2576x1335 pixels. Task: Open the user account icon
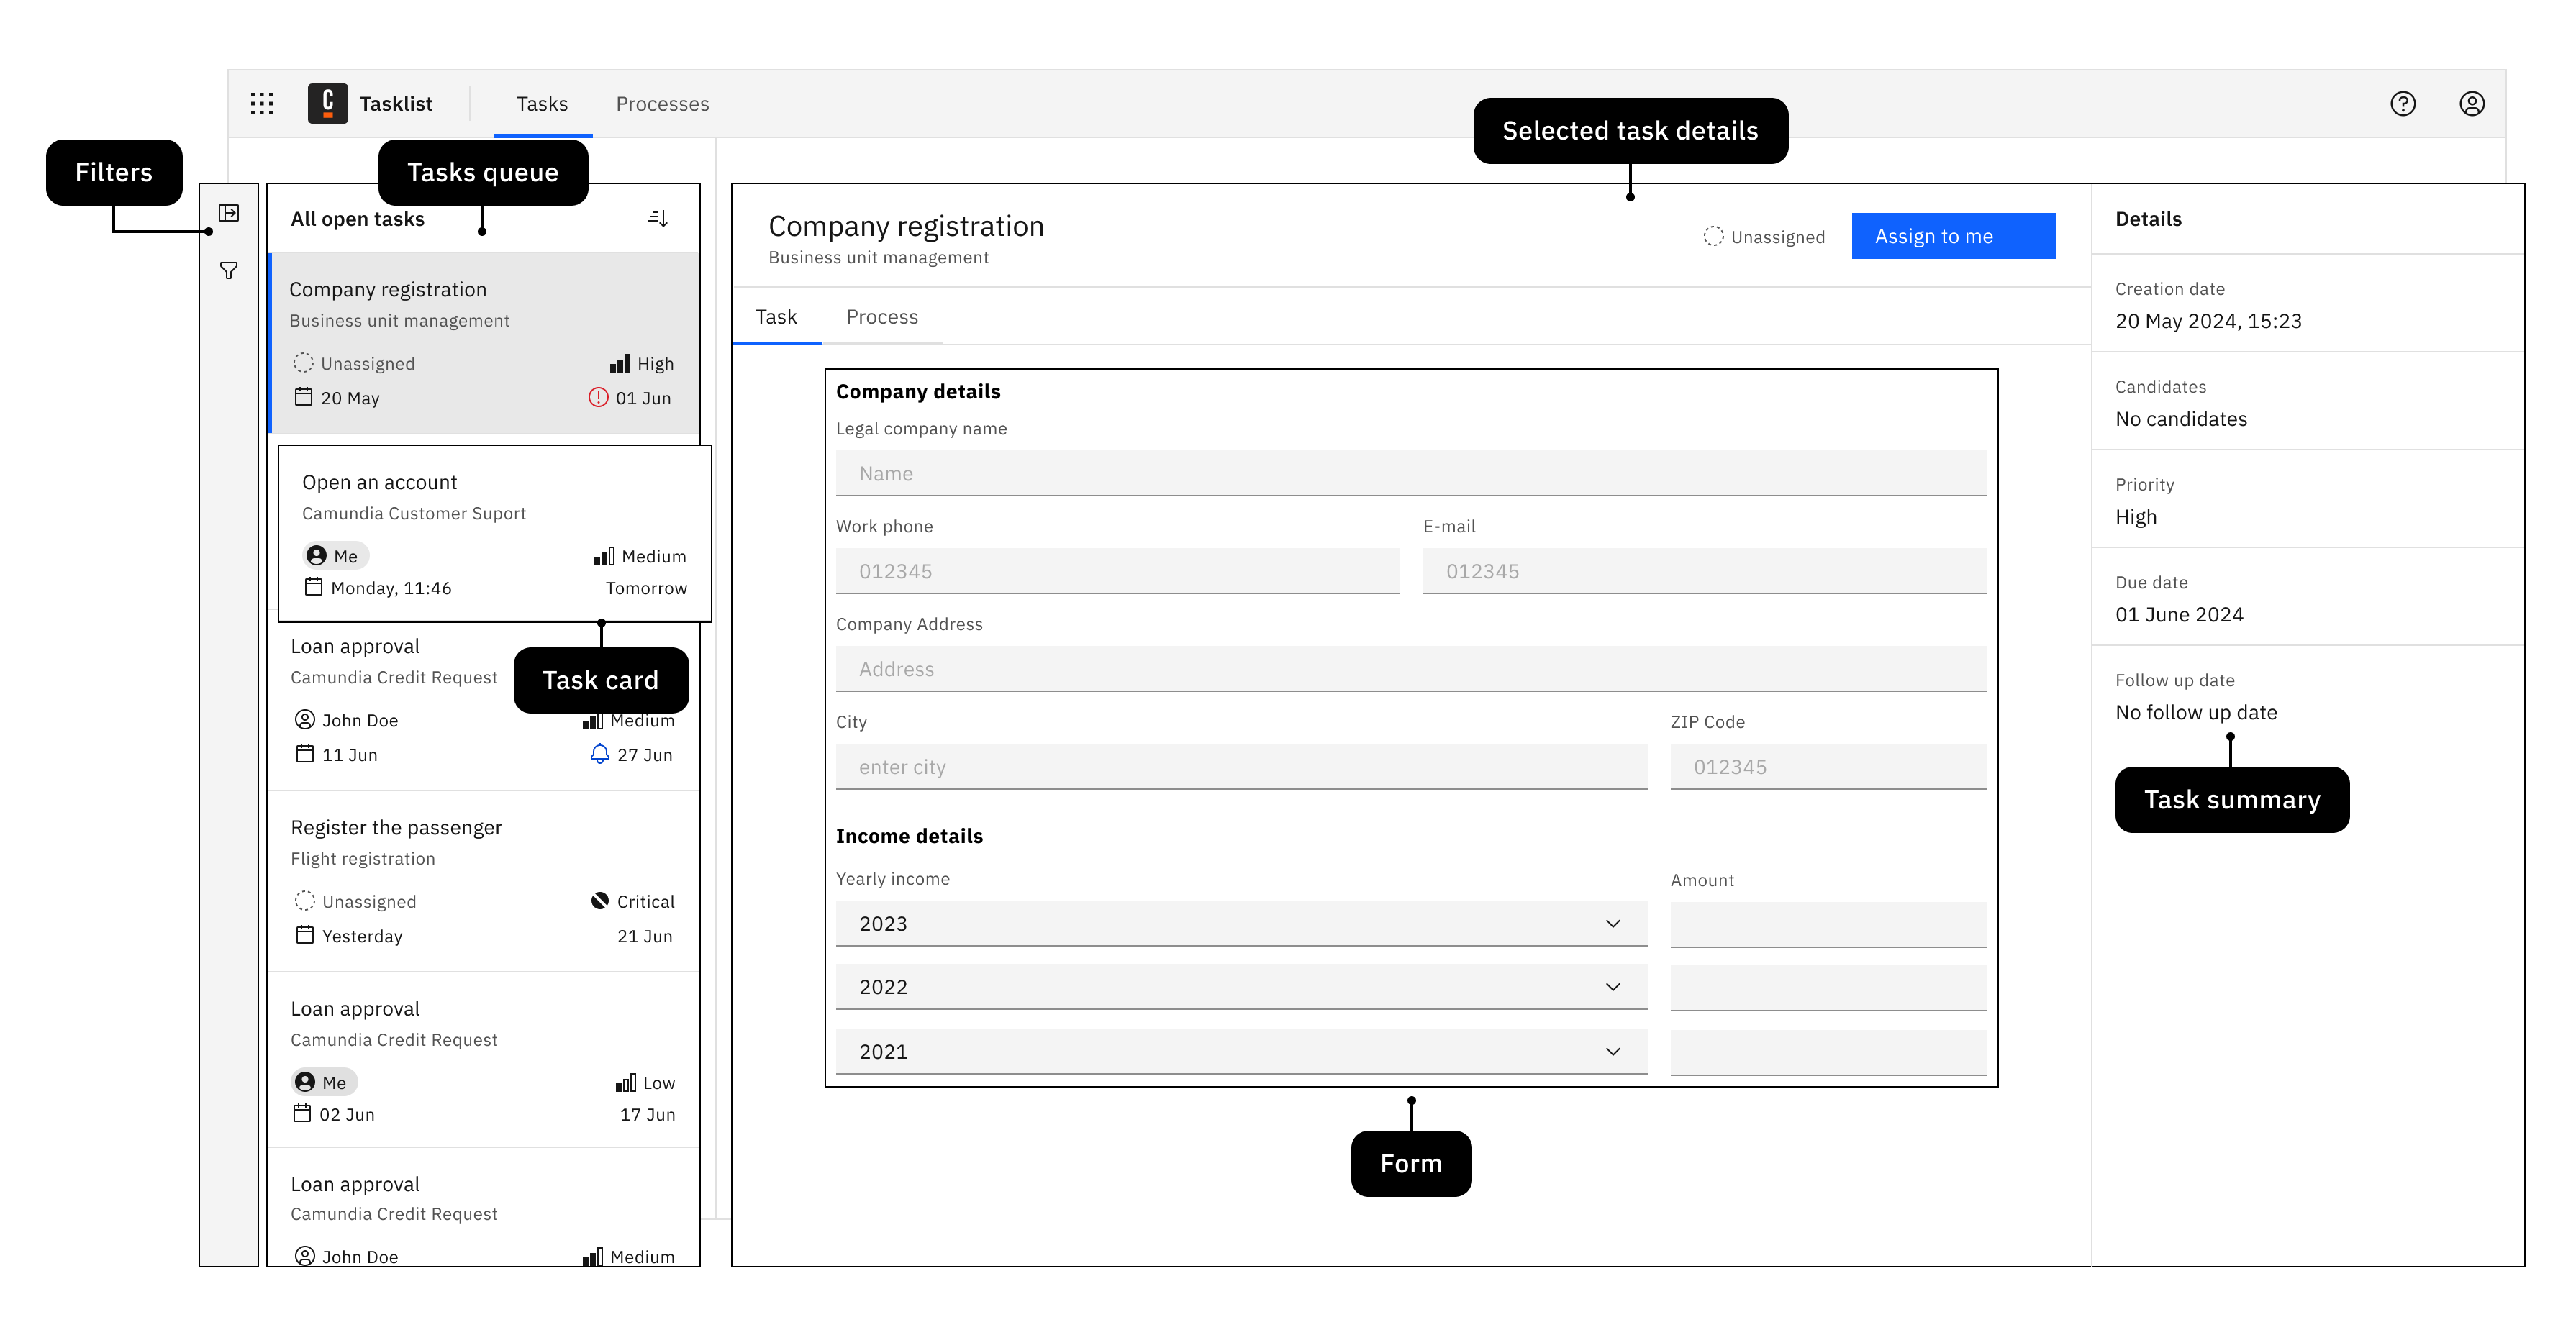2472,104
